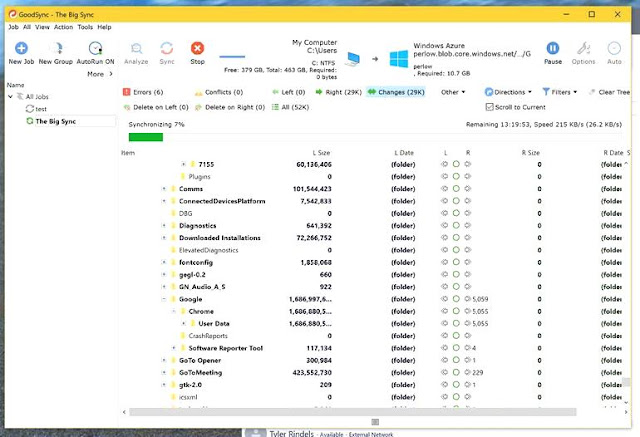Viewport: 640px width, 437px height.
Task: Show Delete on Left (0) items
Action: [156, 107]
